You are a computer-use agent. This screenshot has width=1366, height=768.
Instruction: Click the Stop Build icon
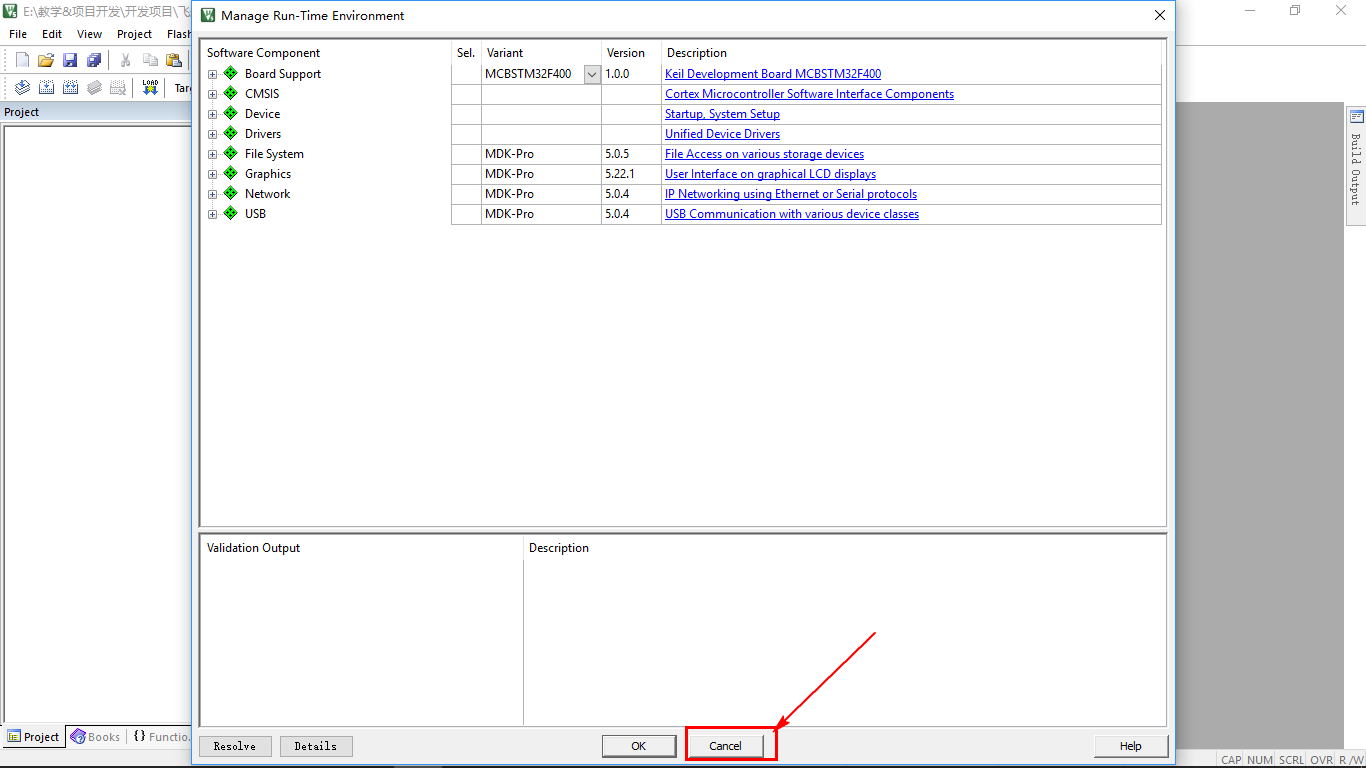coord(118,88)
